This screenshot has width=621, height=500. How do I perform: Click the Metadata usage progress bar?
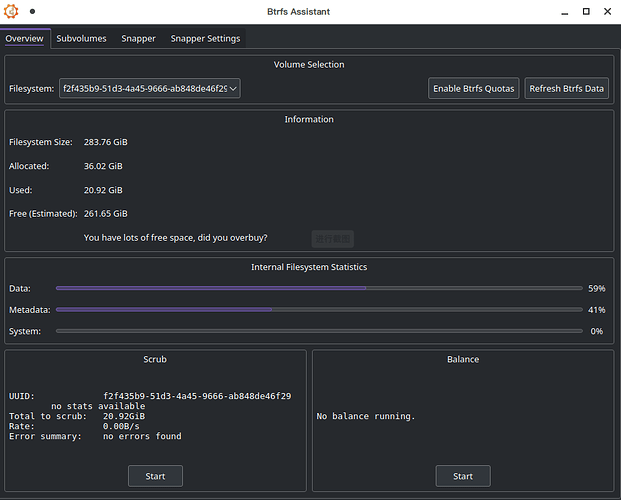point(319,310)
